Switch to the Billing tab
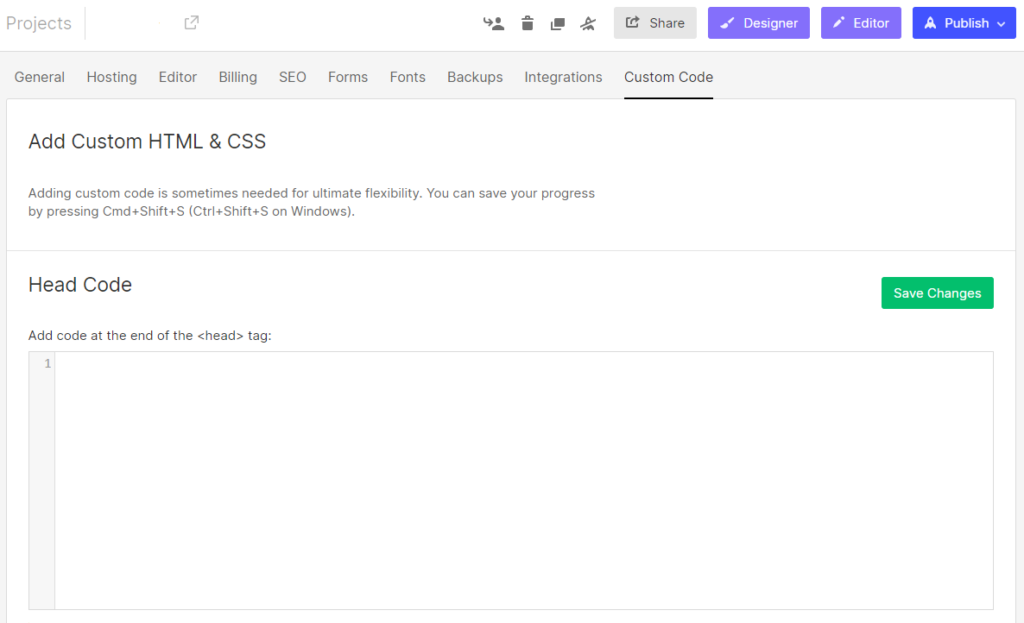This screenshot has width=1024, height=623. [x=238, y=77]
